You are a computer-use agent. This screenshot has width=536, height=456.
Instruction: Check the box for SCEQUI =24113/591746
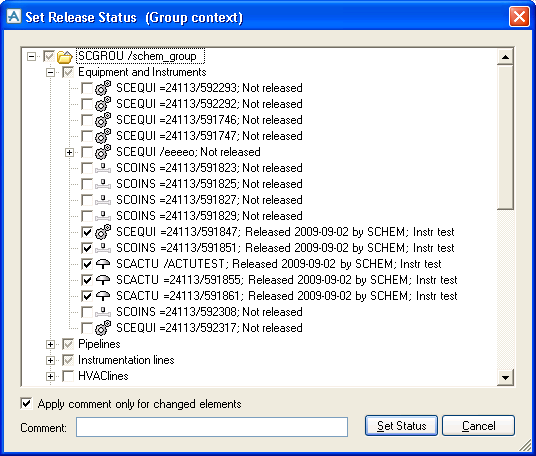pos(87,120)
